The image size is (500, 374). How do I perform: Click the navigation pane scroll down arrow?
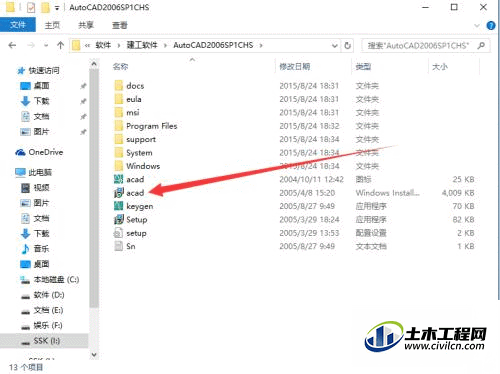click(94, 355)
